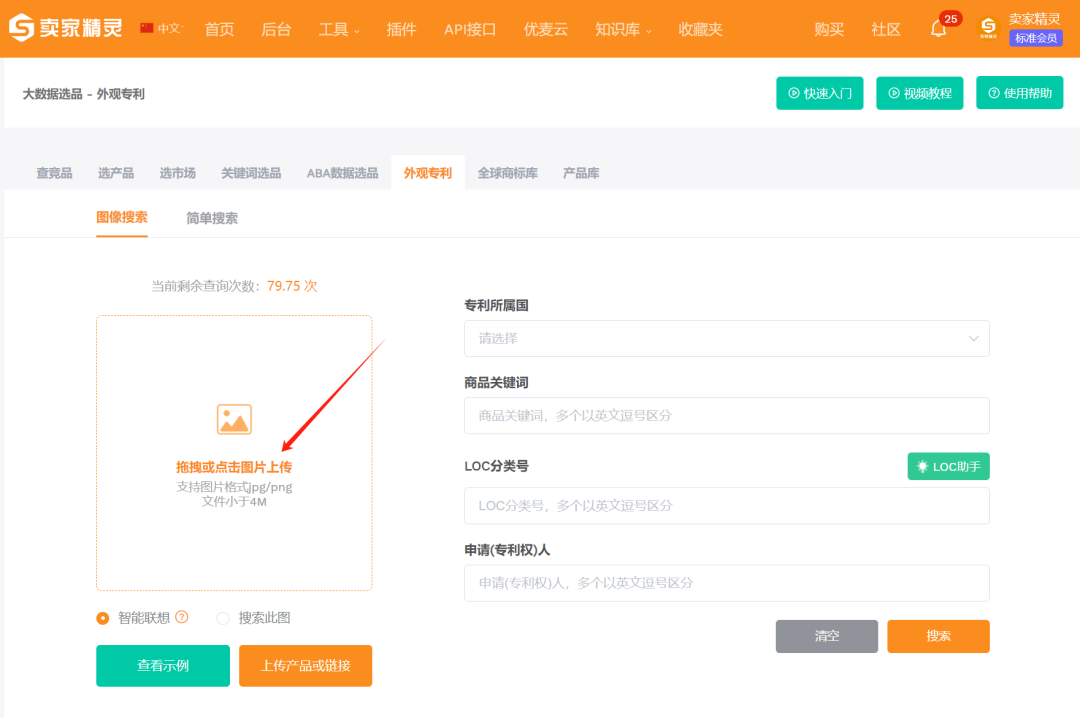Click the China flag language icon
Screen dimensions: 1080x718
click(x=146, y=28)
